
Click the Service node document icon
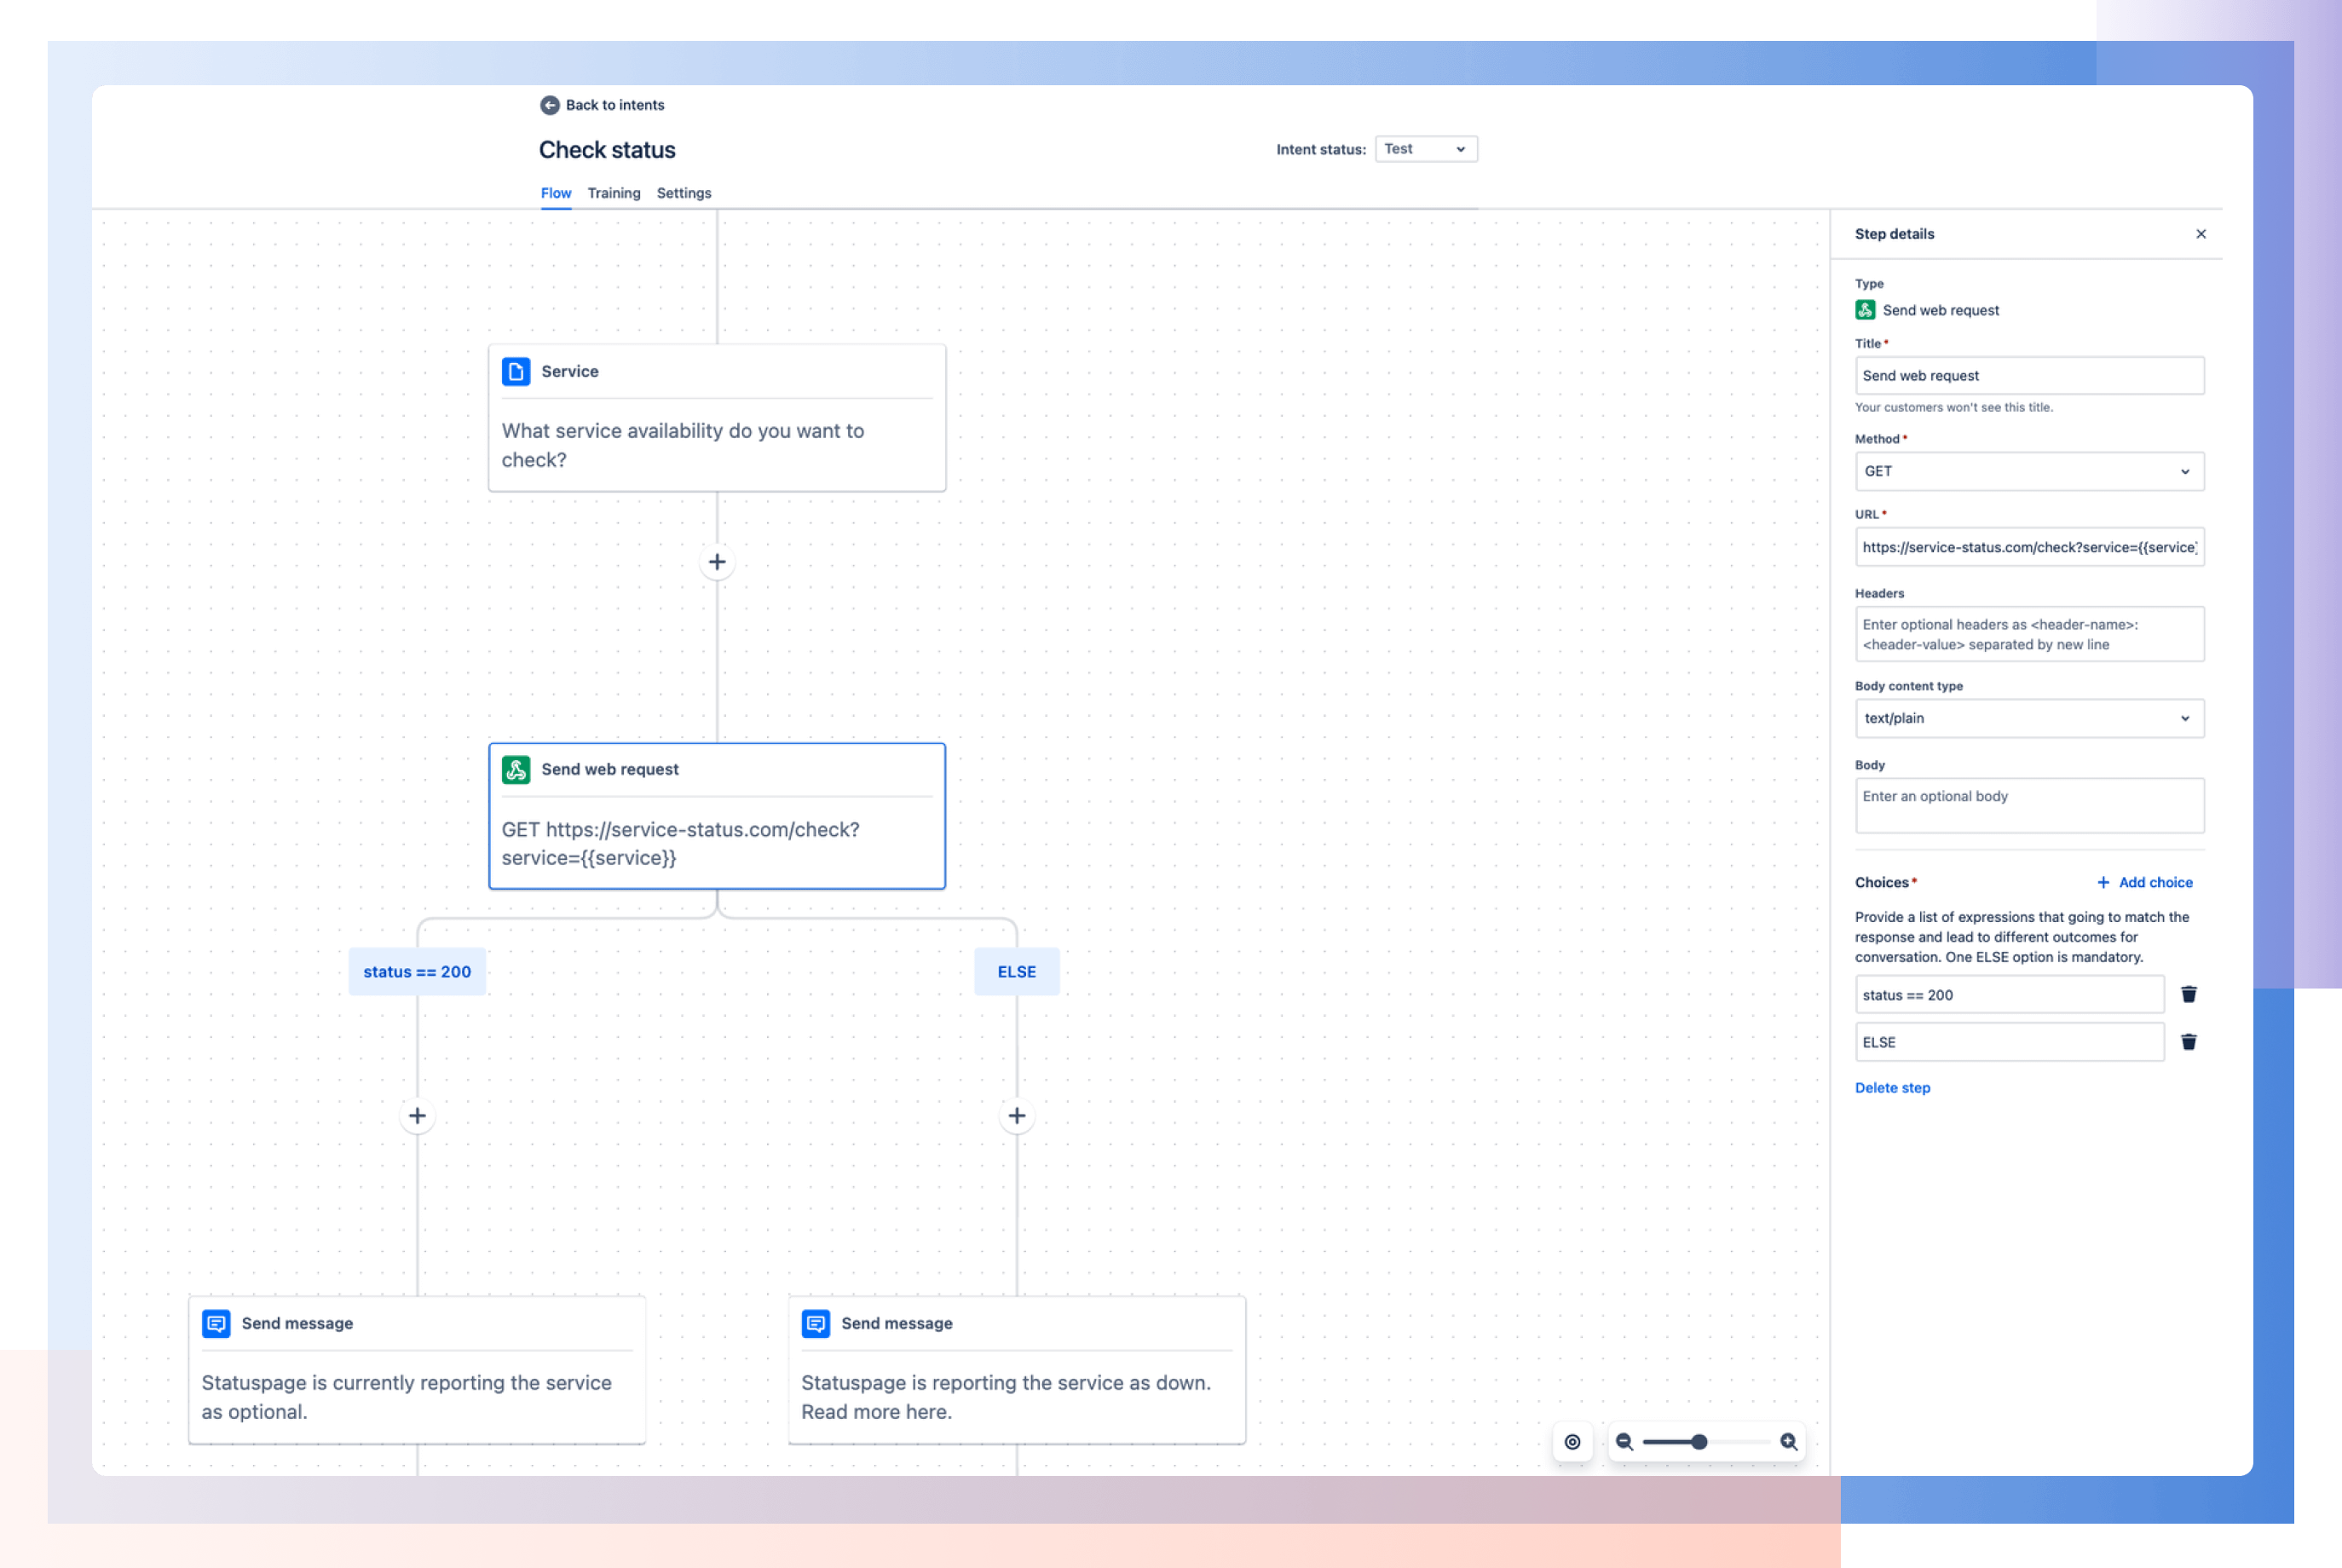click(518, 371)
